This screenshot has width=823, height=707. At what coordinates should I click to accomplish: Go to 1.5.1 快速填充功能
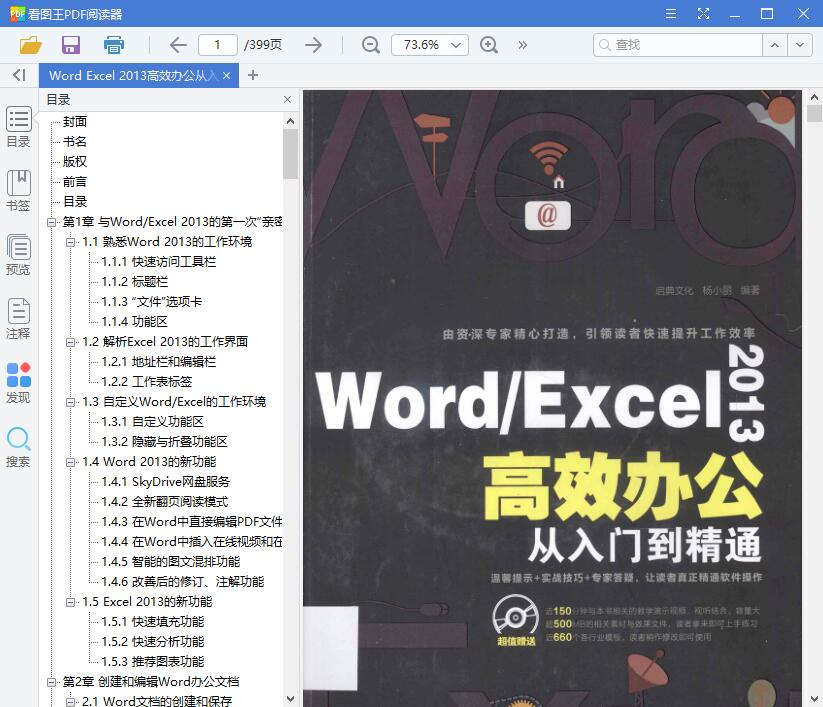point(152,622)
